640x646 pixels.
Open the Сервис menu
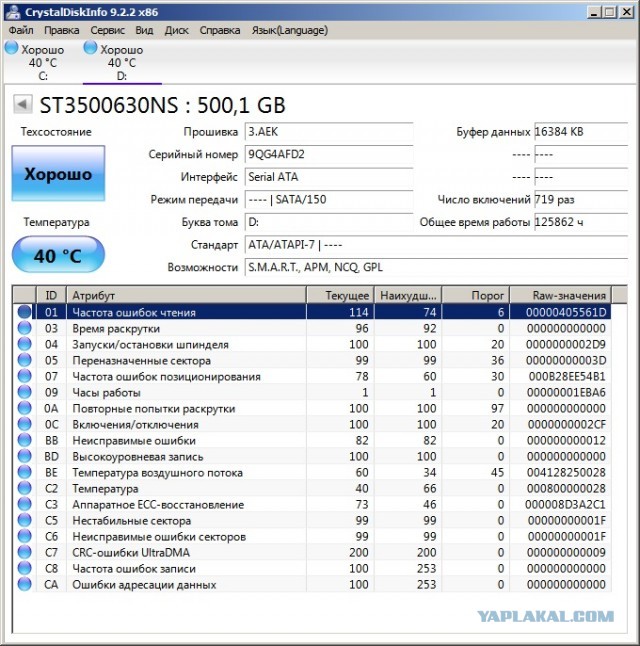coord(107,30)
